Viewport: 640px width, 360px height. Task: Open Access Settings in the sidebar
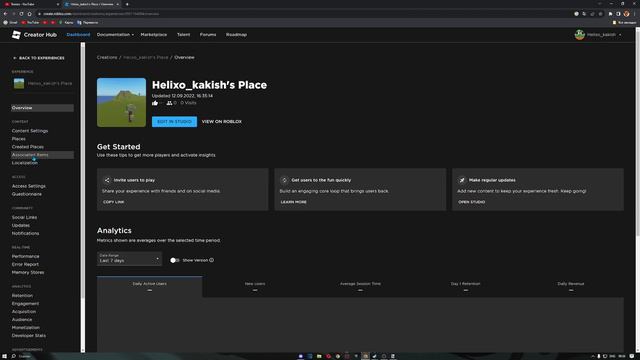[29, 186]
